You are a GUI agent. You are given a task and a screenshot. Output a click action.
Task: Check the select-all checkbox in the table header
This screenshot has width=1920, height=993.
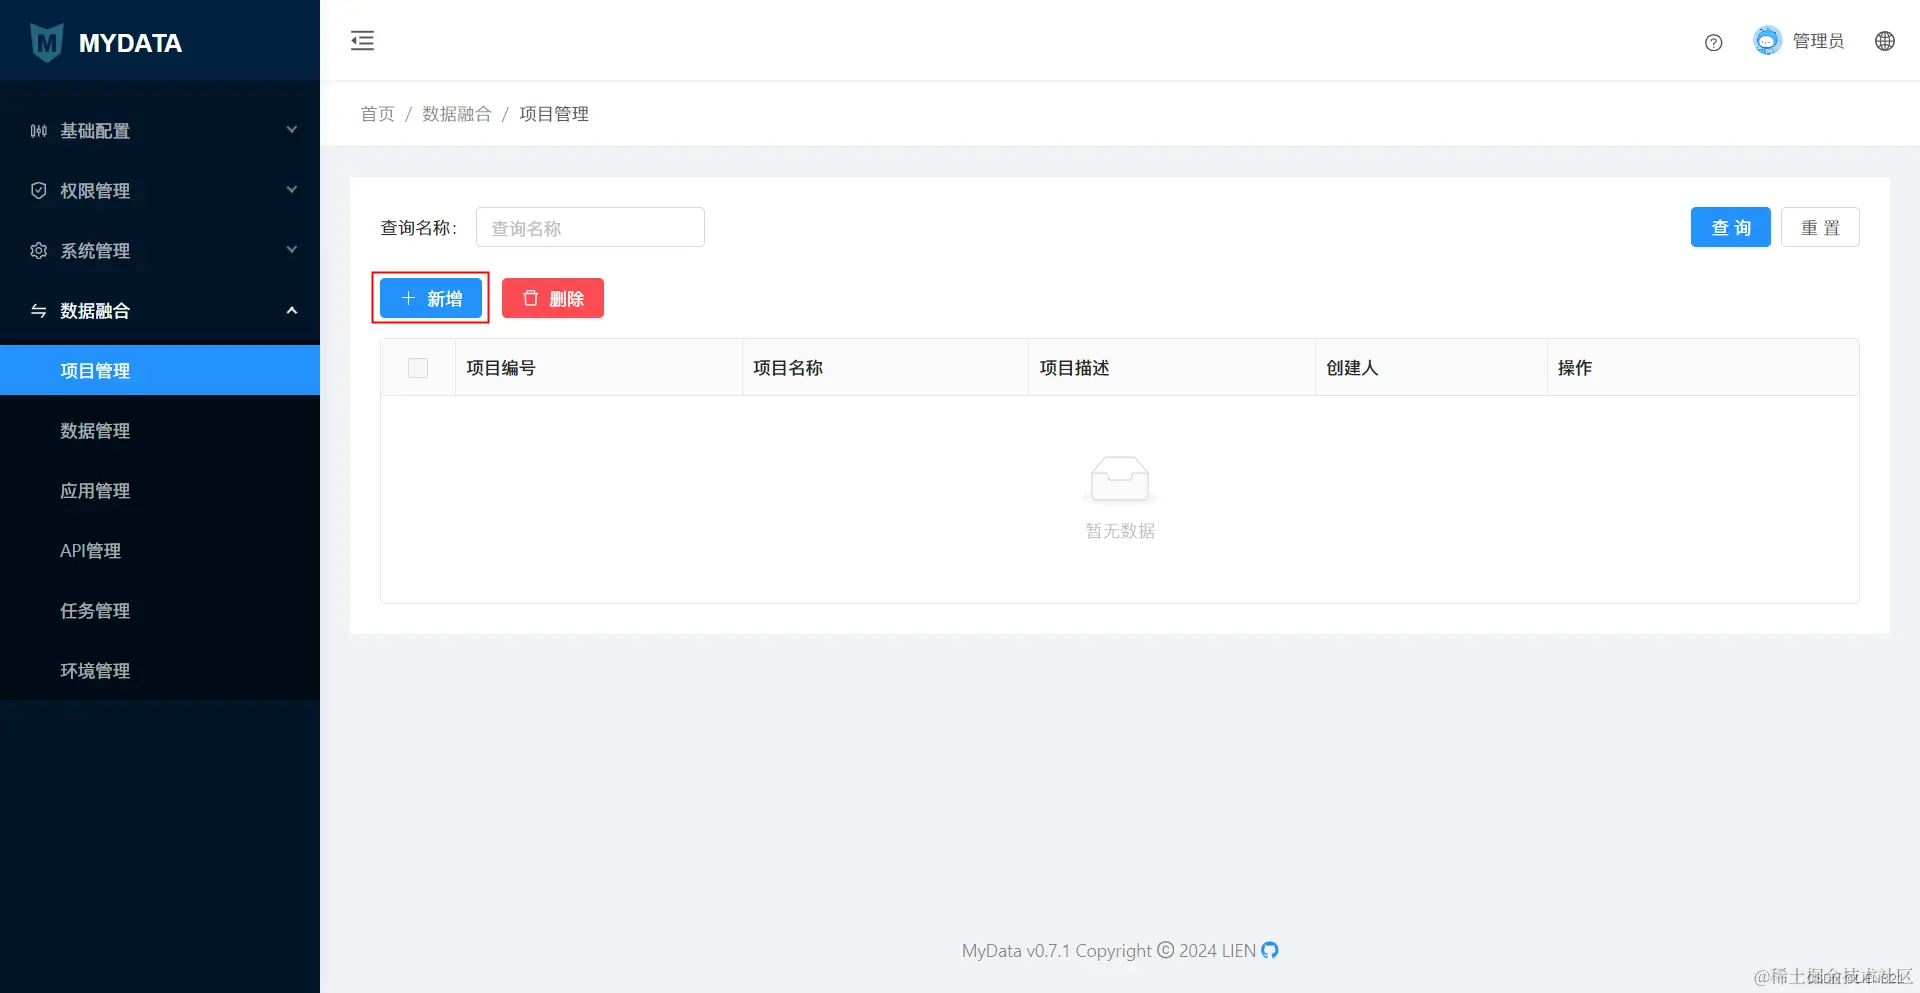tap(418, 367)
